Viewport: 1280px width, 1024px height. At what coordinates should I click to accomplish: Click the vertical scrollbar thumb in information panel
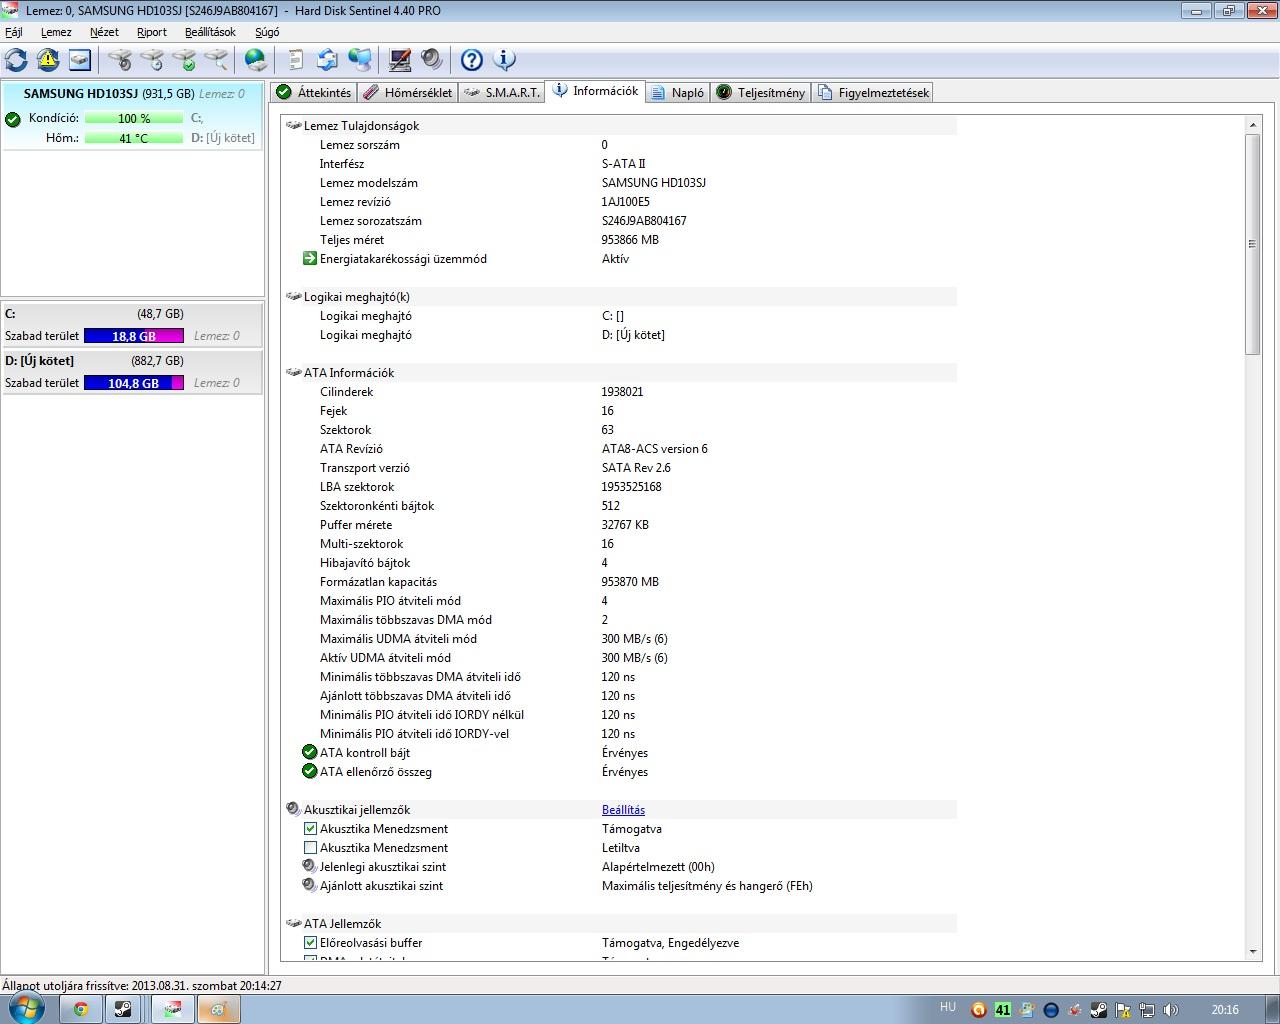click(x=1252, y=243)
